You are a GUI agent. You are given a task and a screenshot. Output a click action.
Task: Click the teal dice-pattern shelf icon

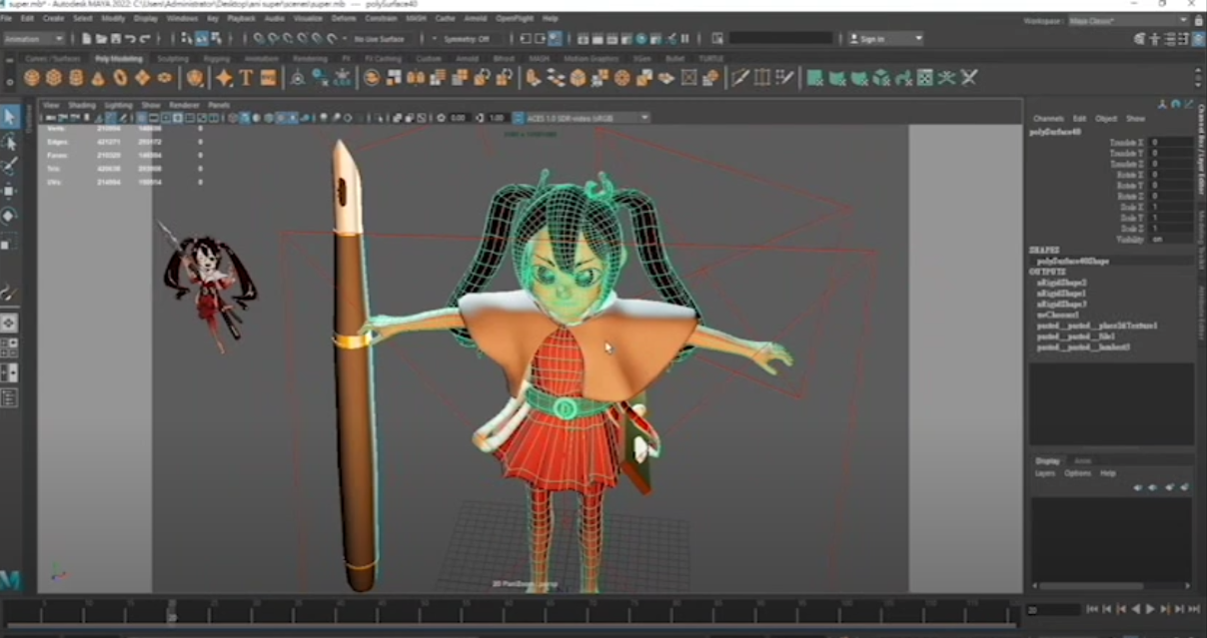tap(925, 78)
